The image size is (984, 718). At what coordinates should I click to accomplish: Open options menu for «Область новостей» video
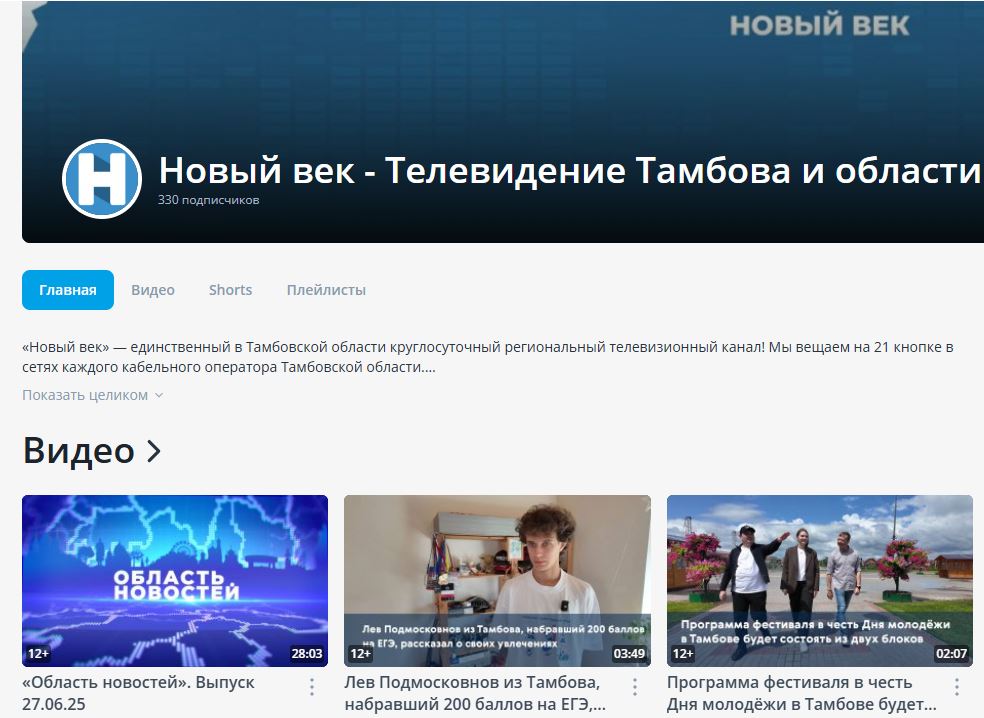(x=312, y=687)
